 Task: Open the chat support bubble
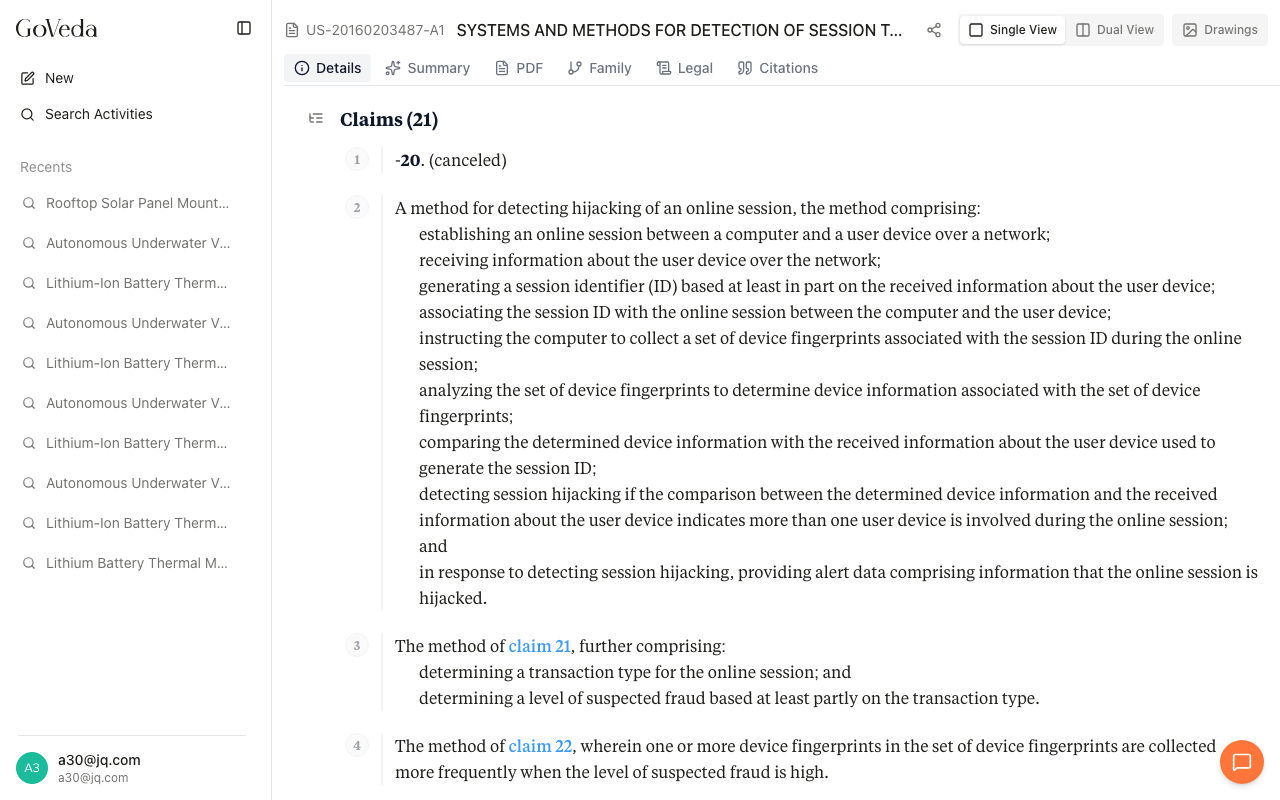point(1242,762)
